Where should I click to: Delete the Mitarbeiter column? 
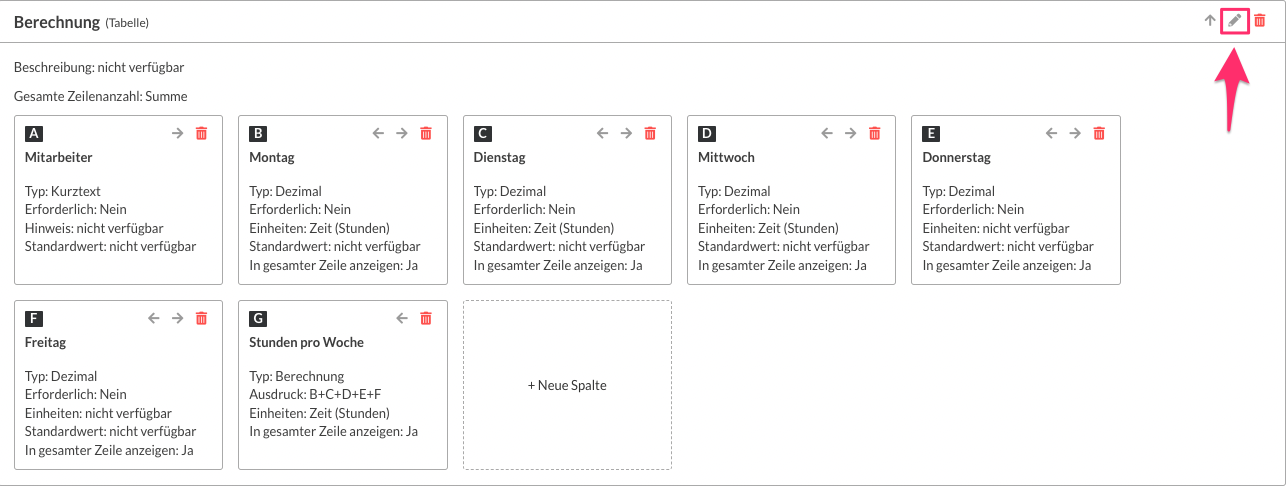(201, 133)
